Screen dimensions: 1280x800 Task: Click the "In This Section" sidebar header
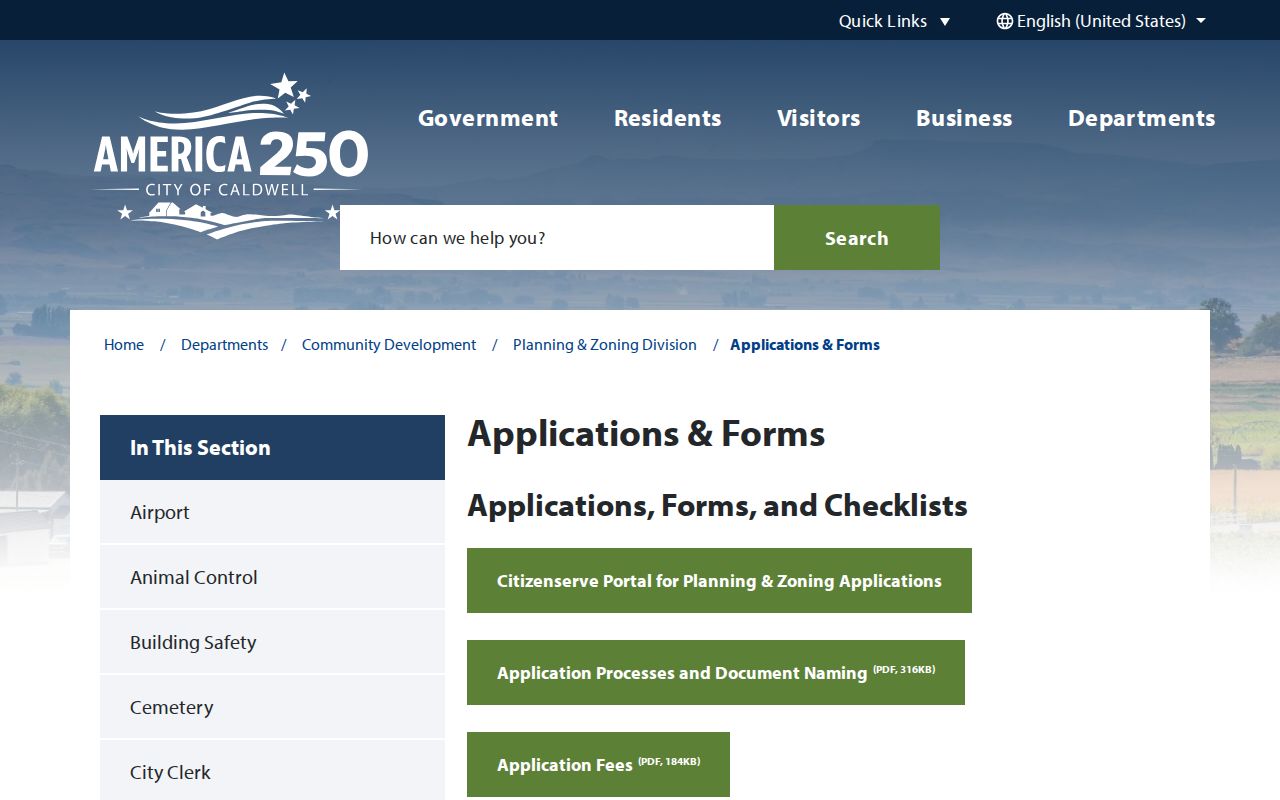(x=272, y=448)
